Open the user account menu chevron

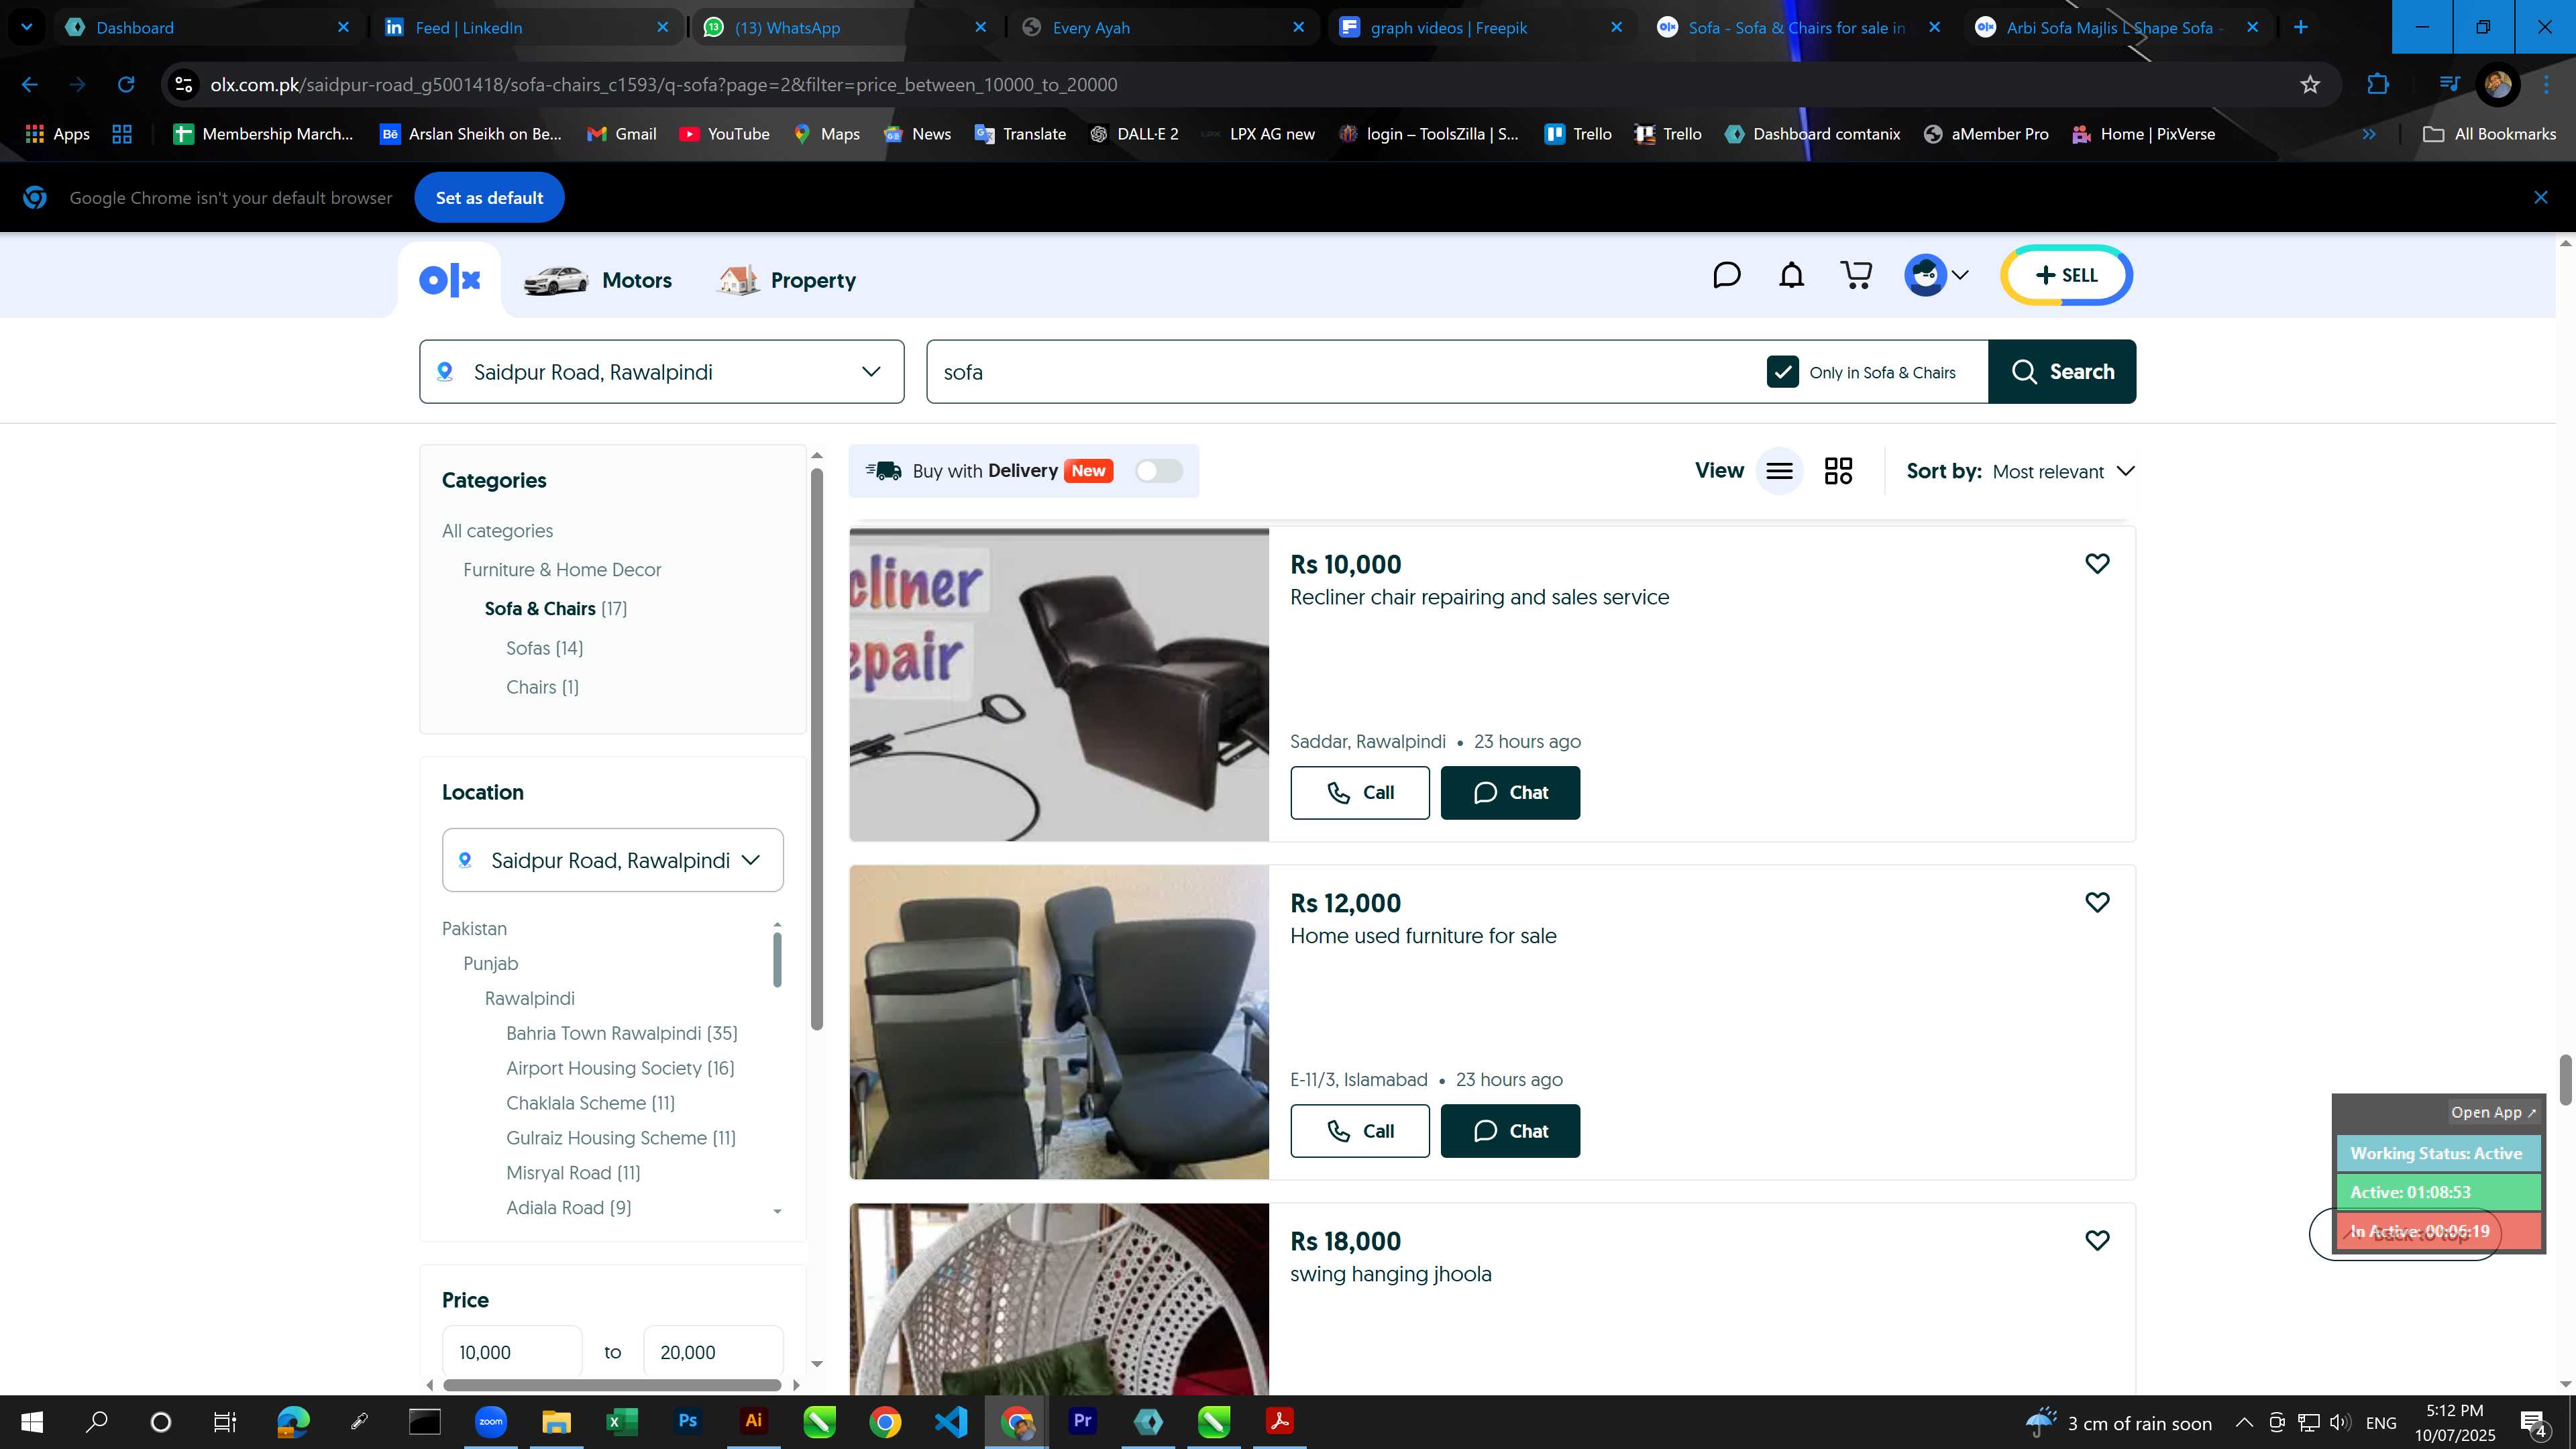(1960, 275)
